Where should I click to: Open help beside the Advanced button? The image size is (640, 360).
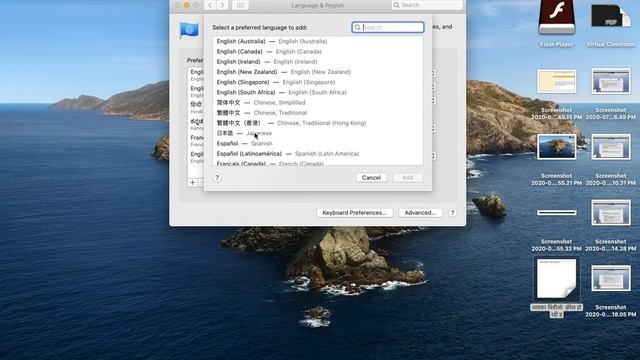tap(452, 213)
